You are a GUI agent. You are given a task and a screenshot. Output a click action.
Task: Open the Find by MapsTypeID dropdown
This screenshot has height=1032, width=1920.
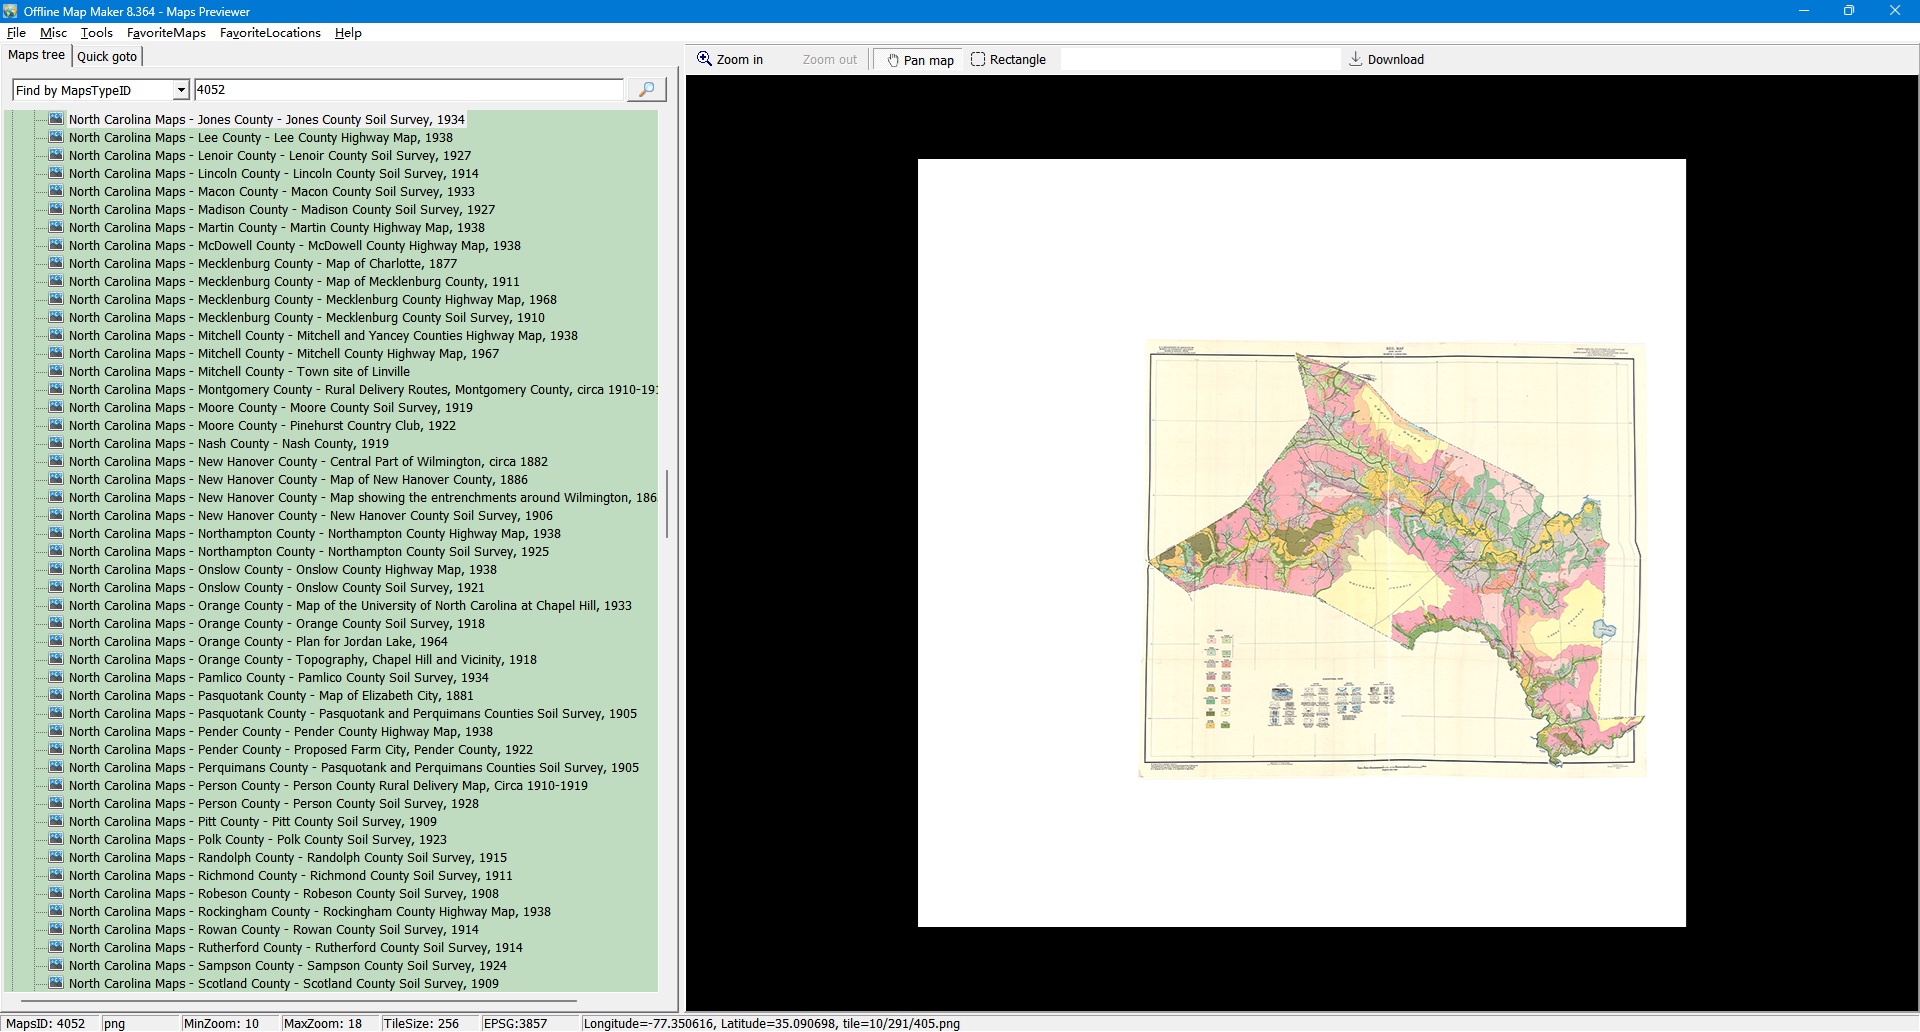(x=181, y=90)
